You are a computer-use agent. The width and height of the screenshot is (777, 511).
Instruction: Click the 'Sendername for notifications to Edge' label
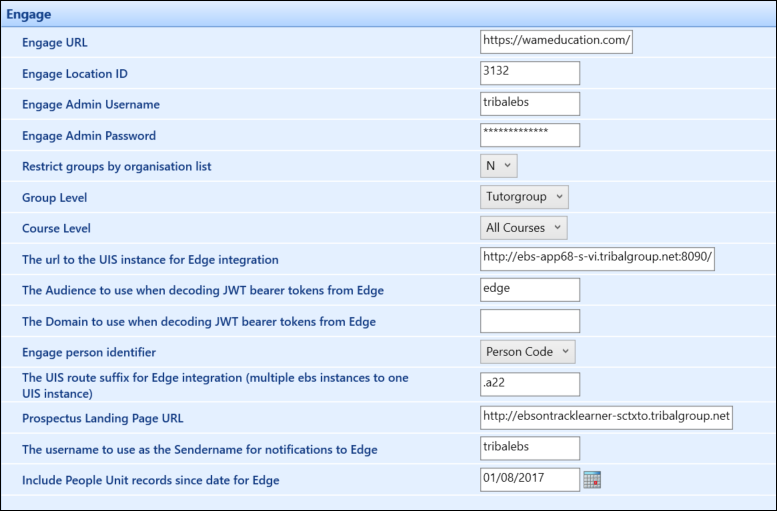pyautogui.click(x=200, y=450)
